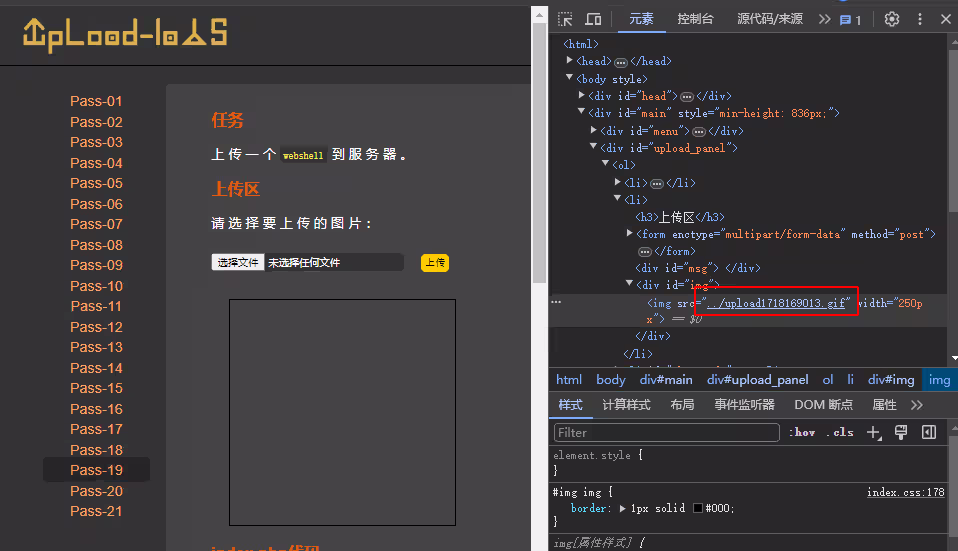Collapse the div id="upload_panel" node
Screen dimensions: 958x551
pyautogui.click(x=593, y=147)
